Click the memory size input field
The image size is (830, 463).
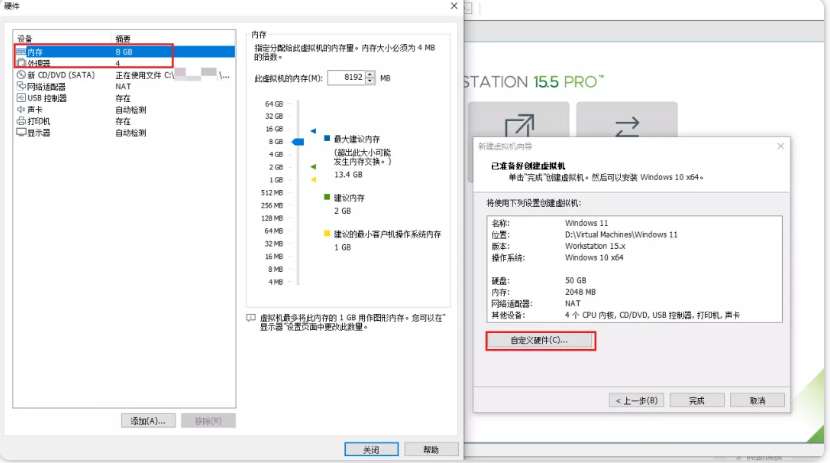345,78
